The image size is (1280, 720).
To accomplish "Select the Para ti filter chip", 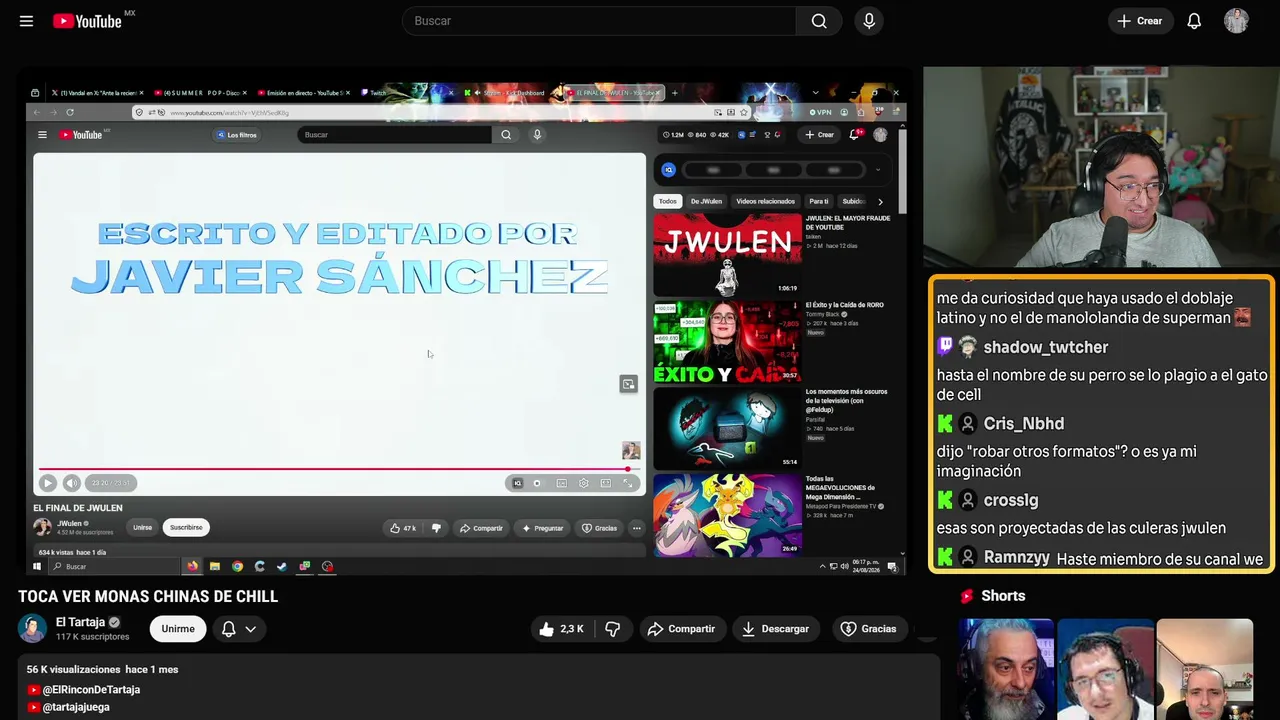I will 819,201.
